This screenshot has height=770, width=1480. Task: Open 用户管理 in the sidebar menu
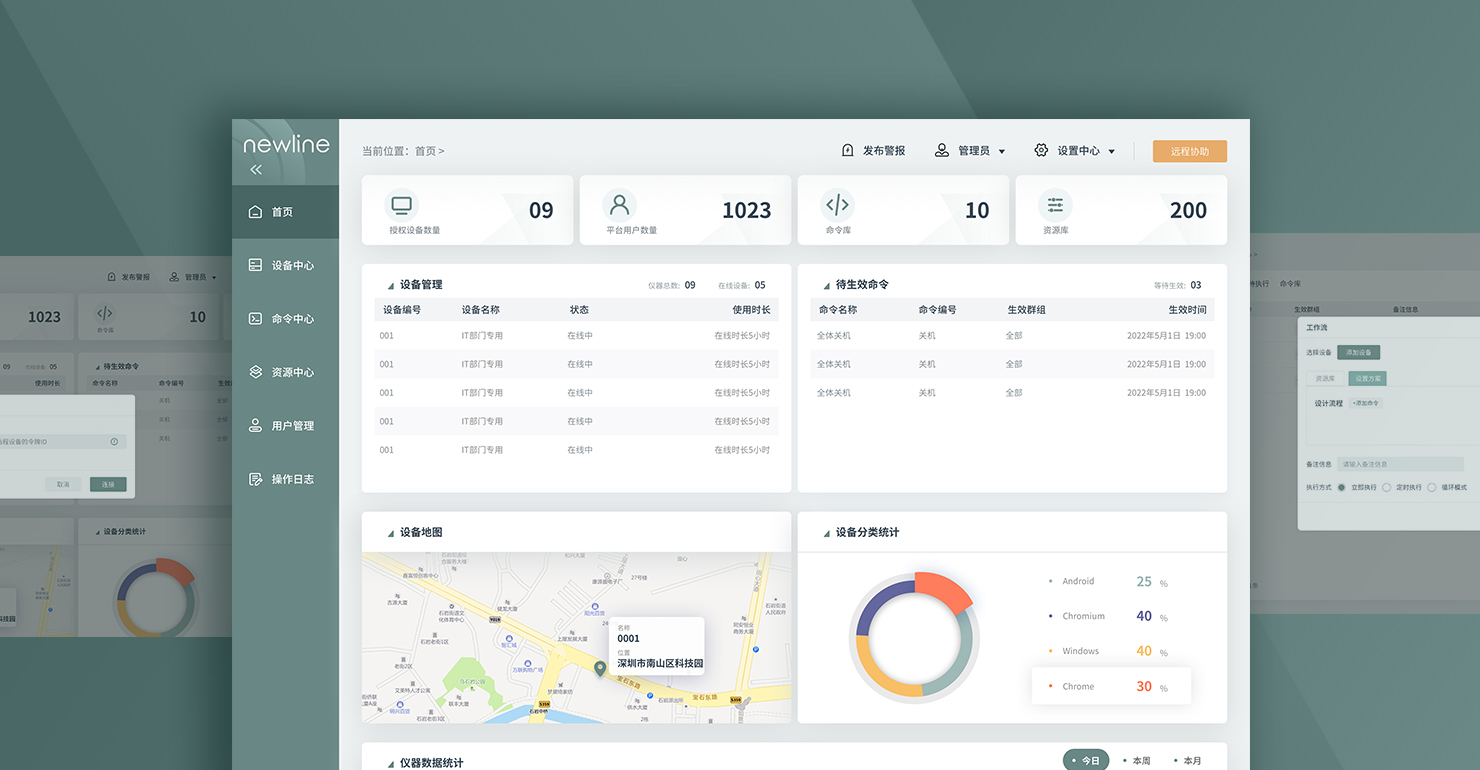[292, 426]
